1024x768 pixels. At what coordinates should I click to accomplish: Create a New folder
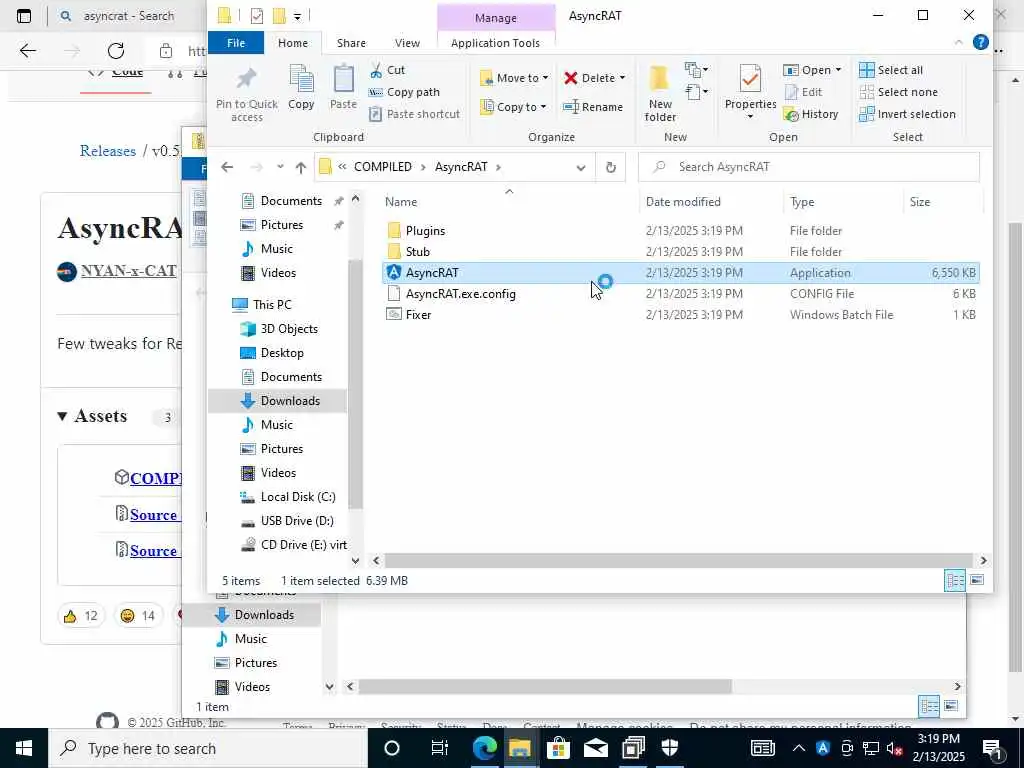pyautogui.click(x=660, y=94)
